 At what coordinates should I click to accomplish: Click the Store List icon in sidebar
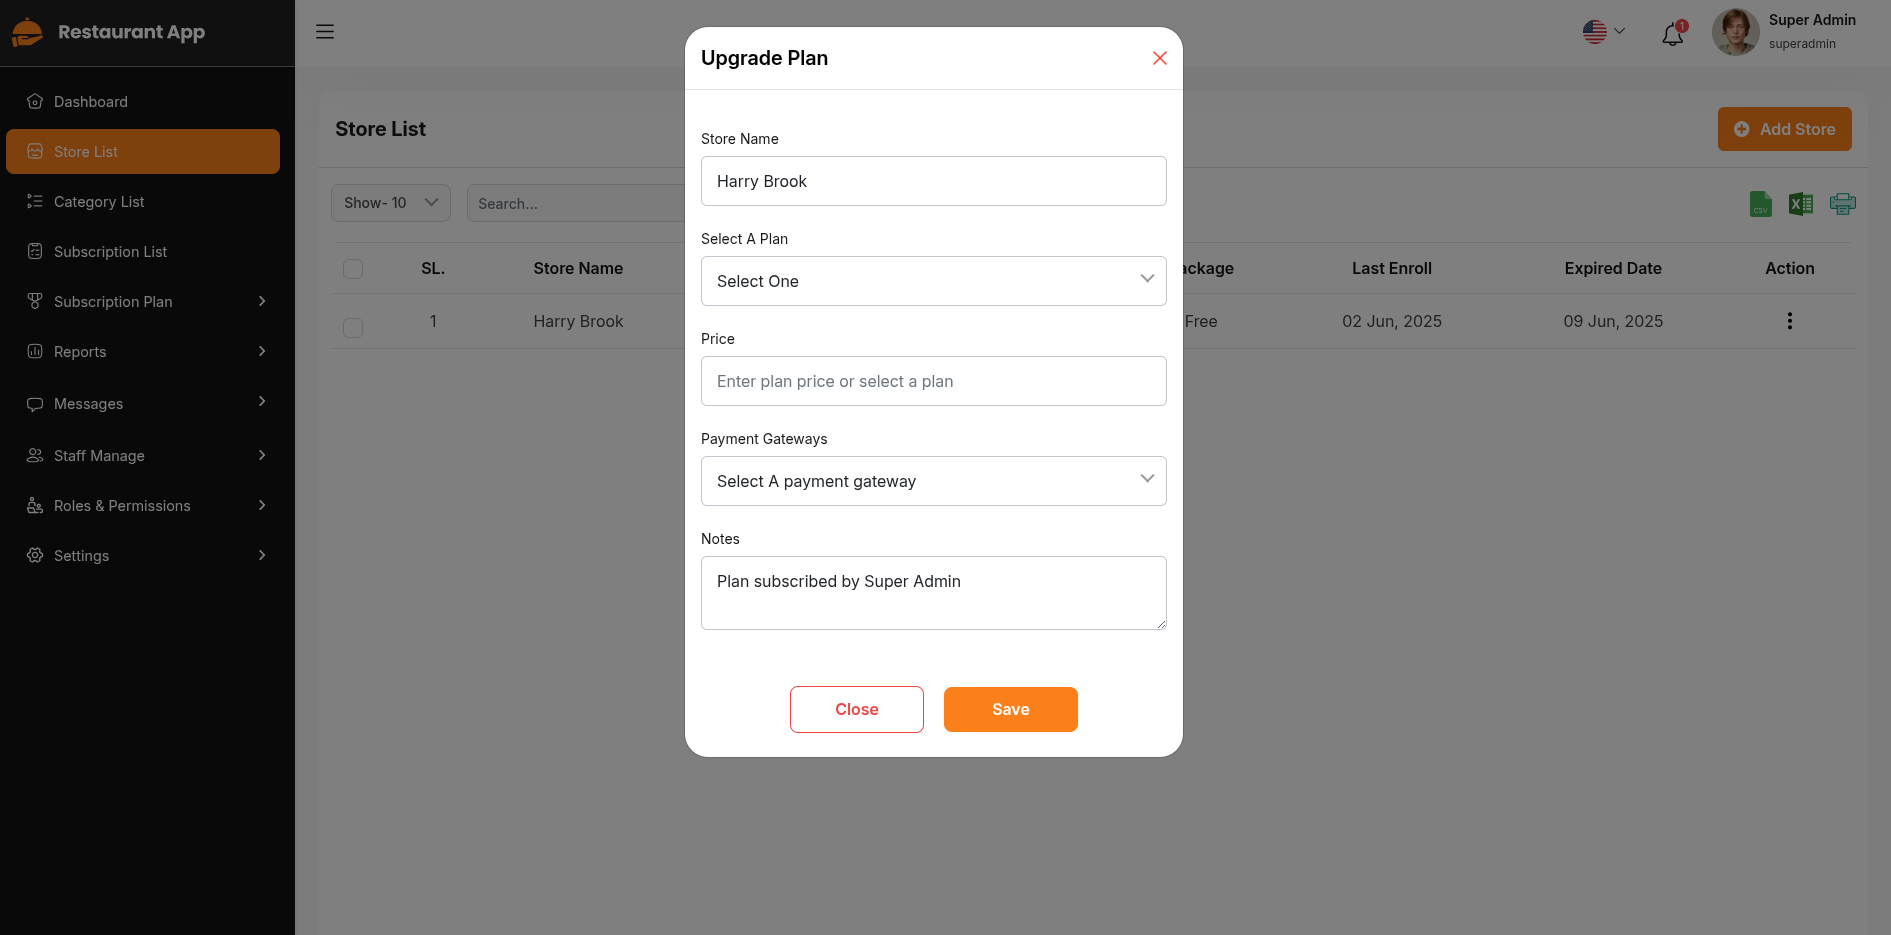(35, 151)
